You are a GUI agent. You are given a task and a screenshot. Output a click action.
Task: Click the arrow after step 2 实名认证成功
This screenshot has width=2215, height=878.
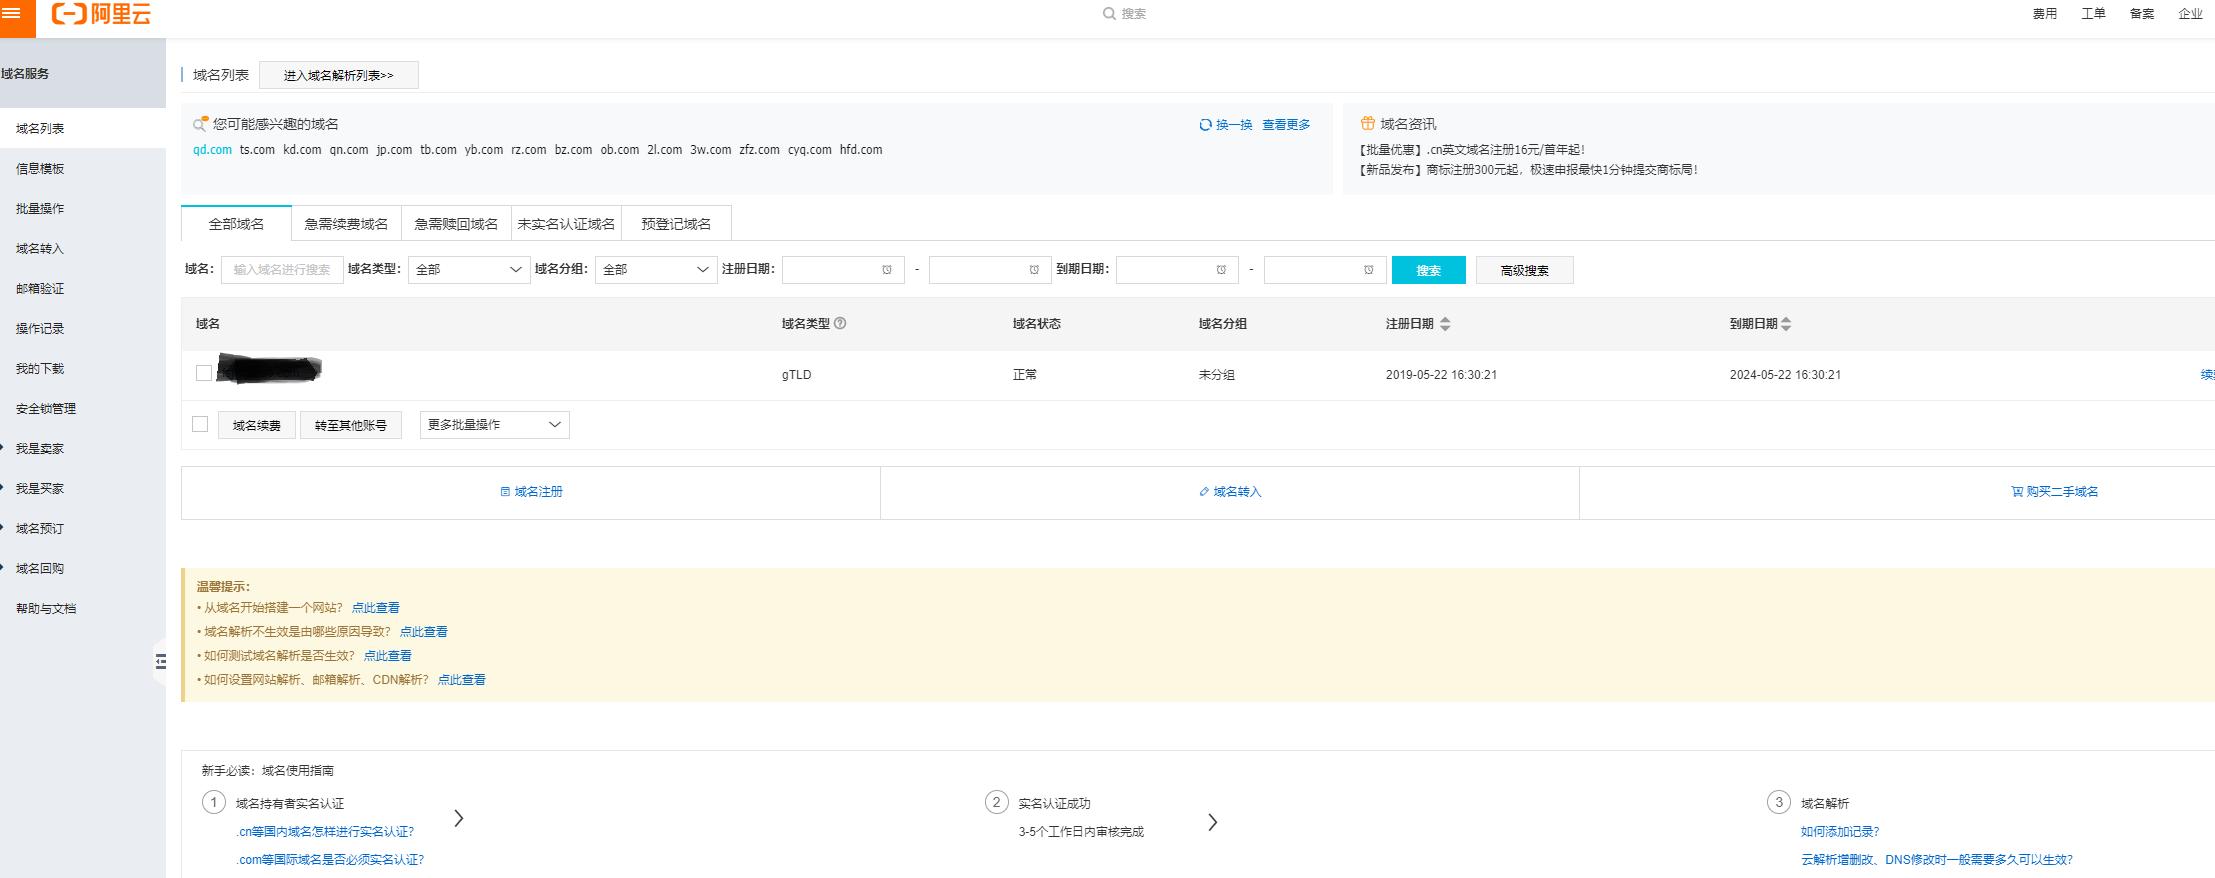click(x=1213, y=822)
